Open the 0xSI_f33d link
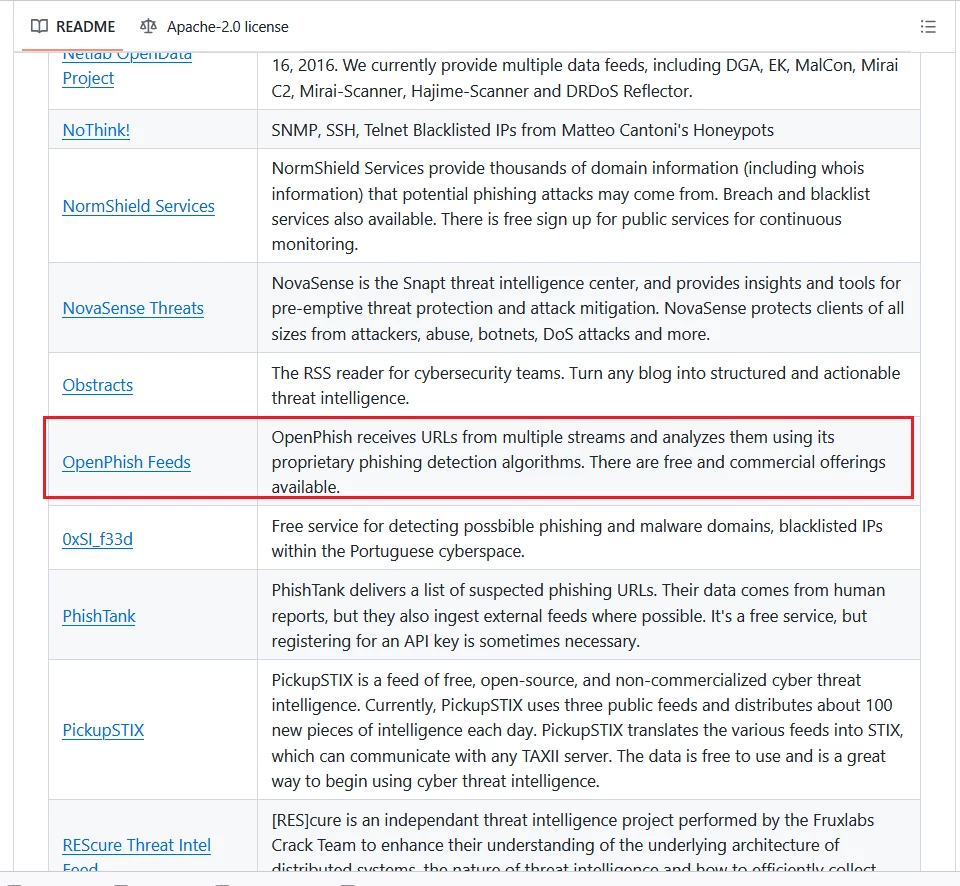 pos(97,539)
